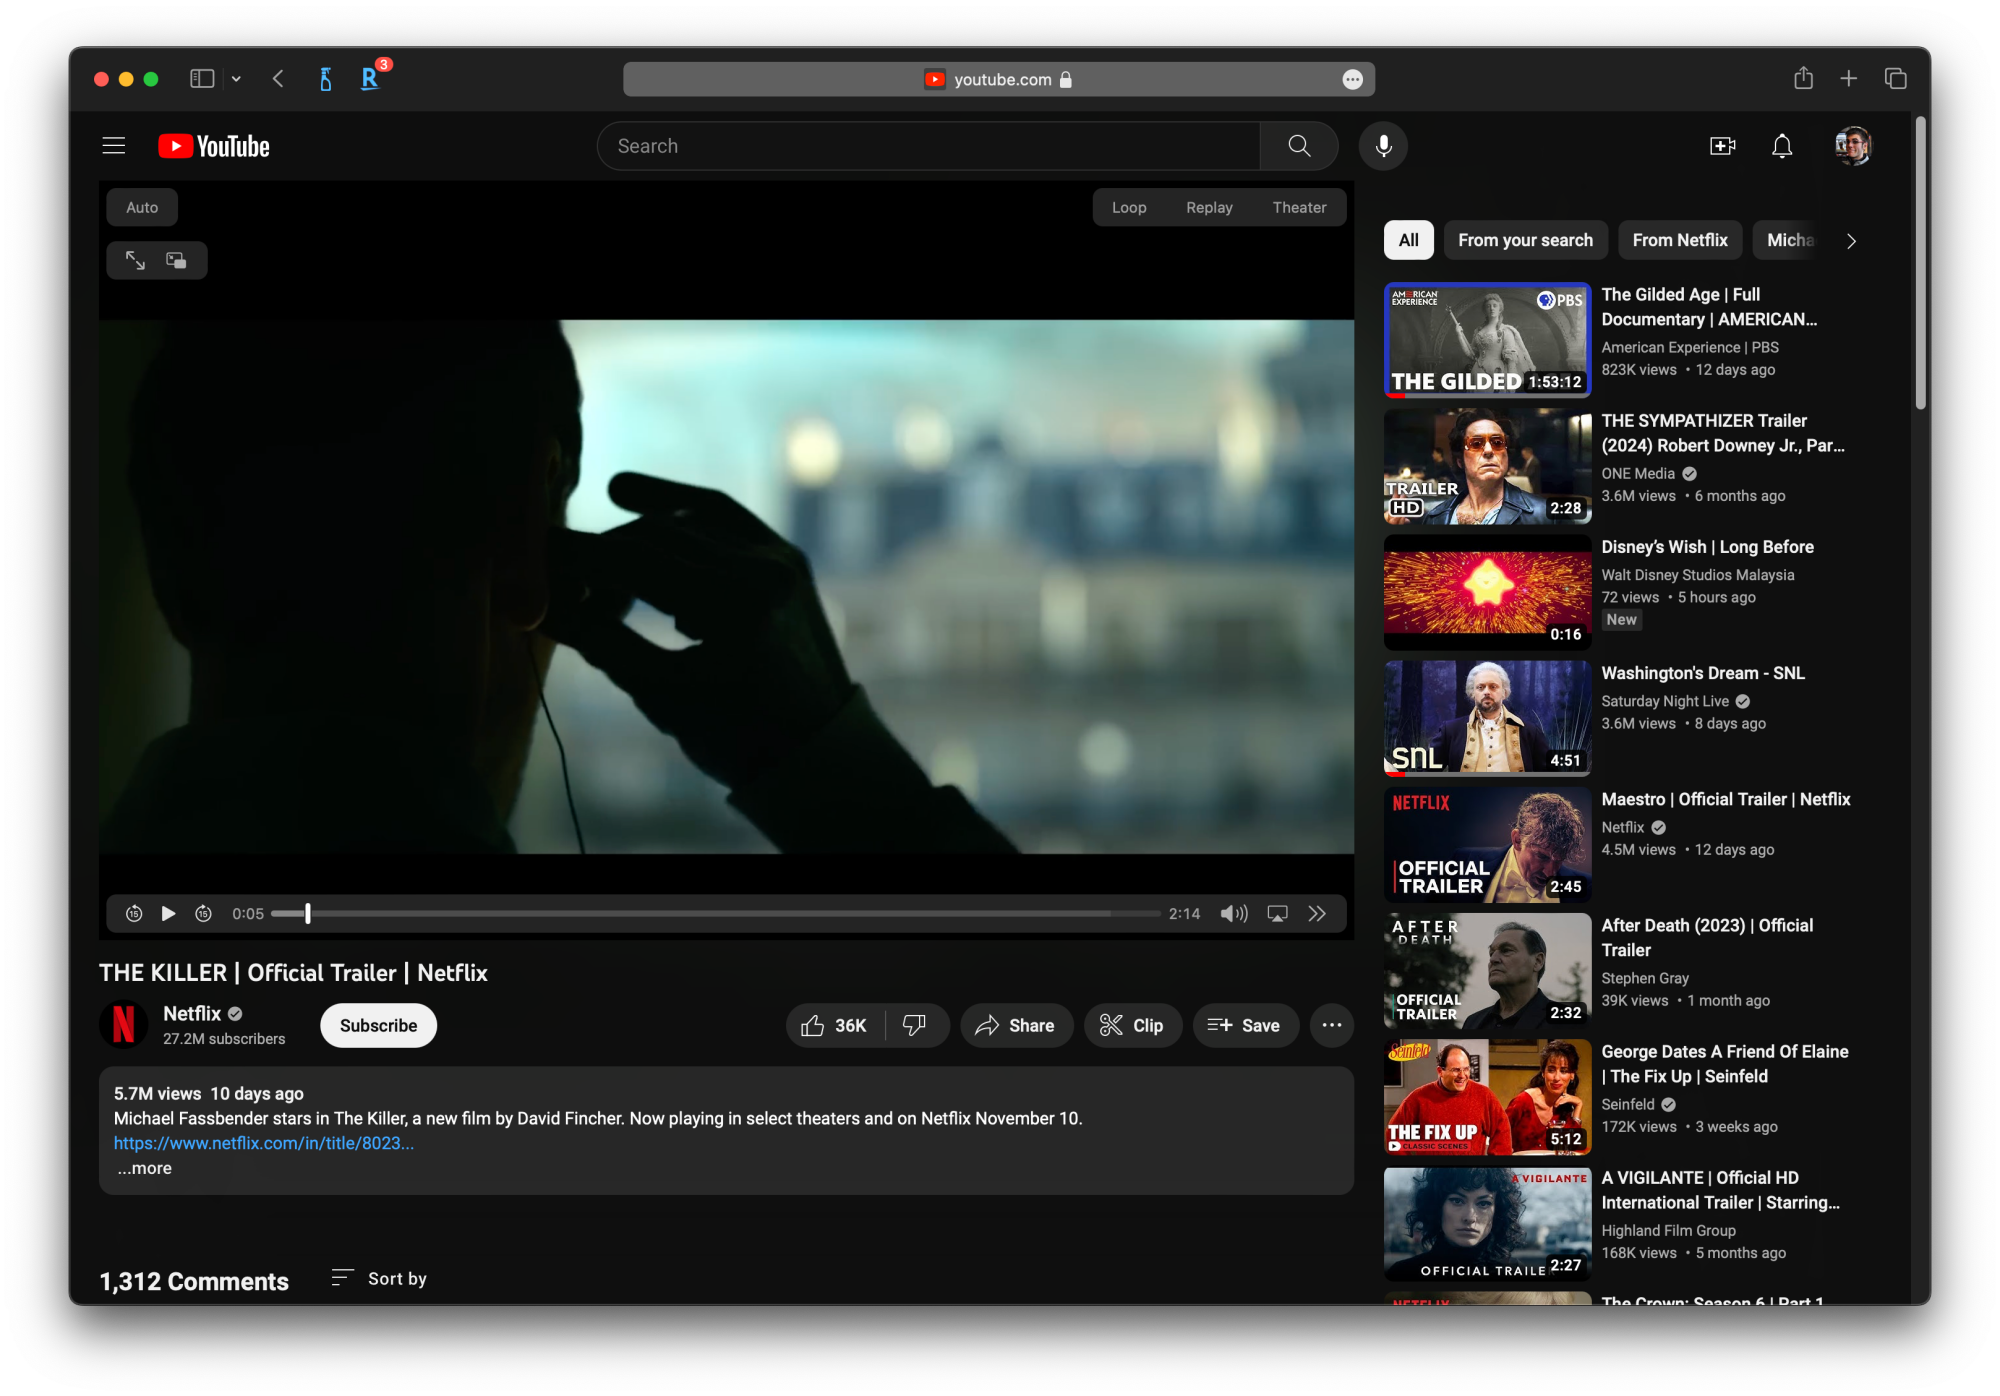Open the Safari sidebar toggle
This screenshot has height=1396, width=2000.
click(x=202, y=78)
